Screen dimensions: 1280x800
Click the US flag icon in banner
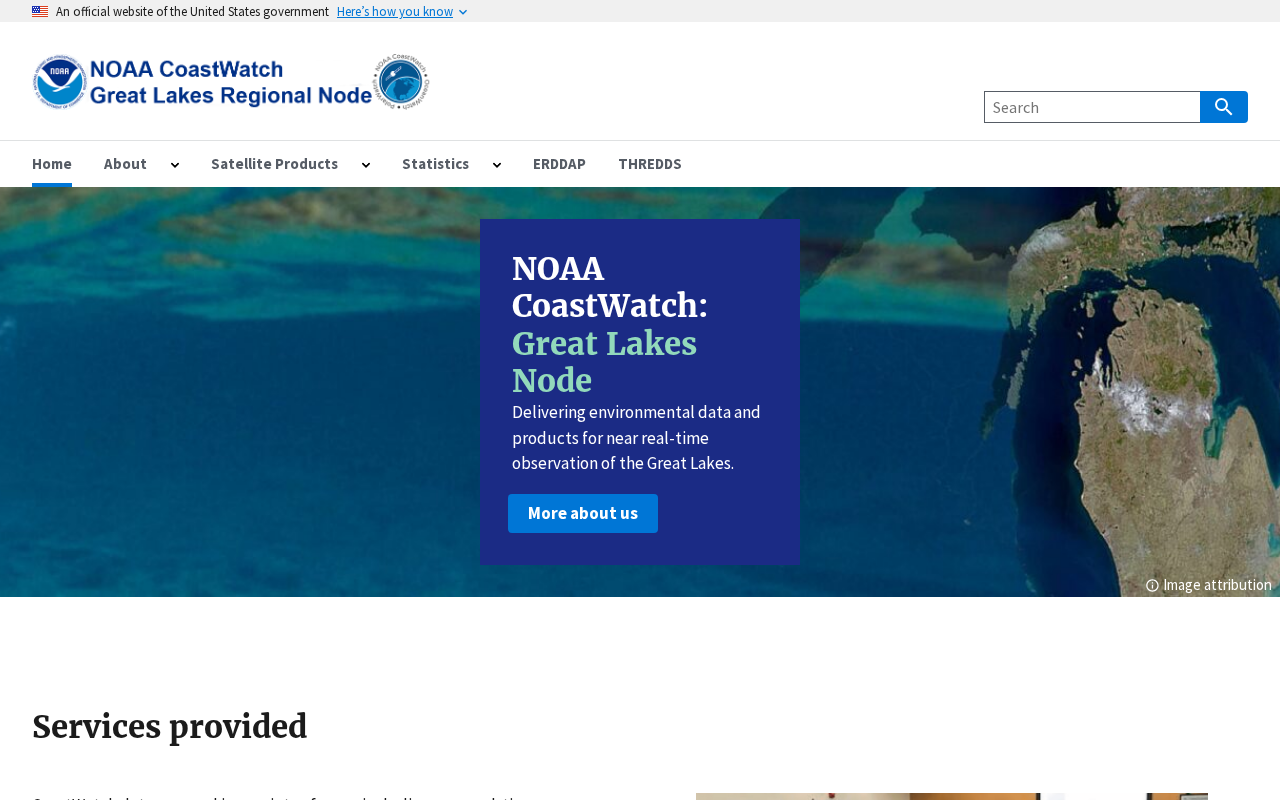(x=40, y=12)
